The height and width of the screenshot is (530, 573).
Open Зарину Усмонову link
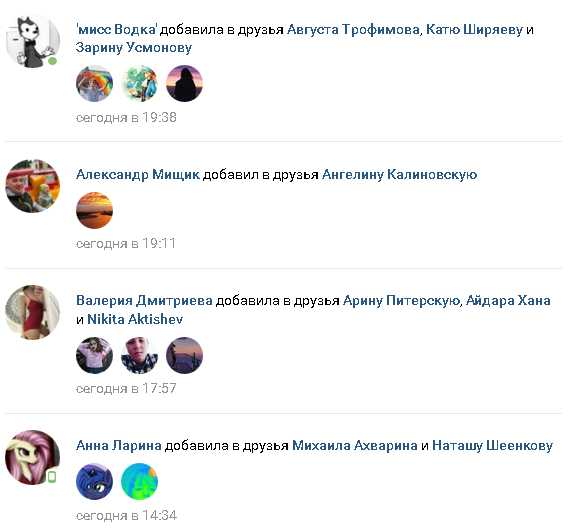[134, 48]
